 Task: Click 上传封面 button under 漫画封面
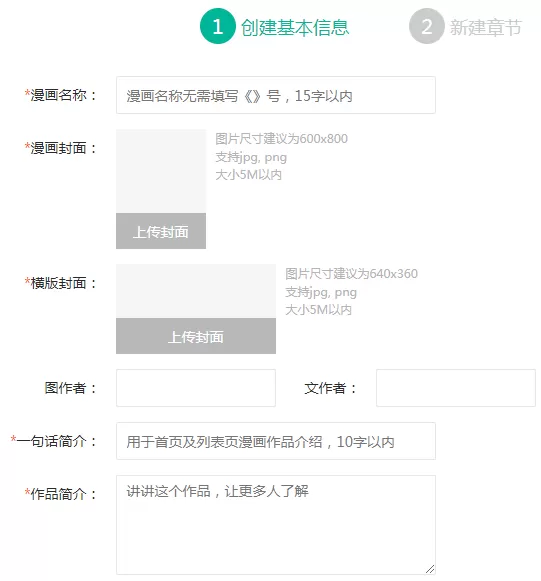pos(161,231)
